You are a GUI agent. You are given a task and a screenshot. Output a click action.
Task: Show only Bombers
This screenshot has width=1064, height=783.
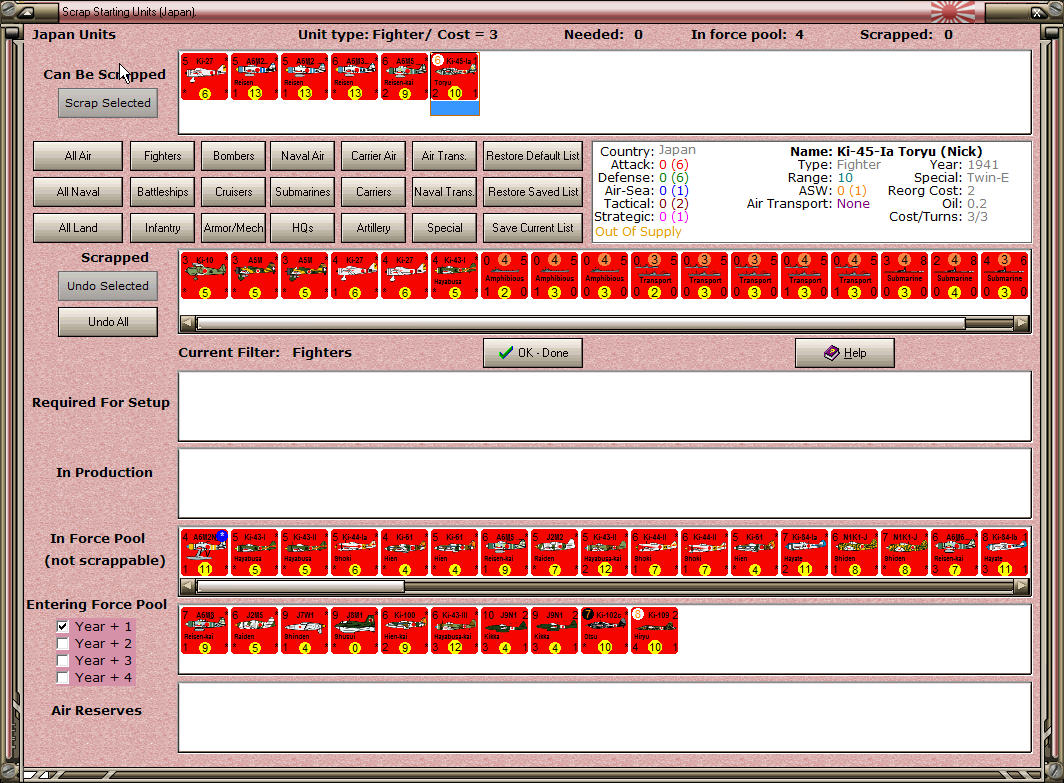click(x=233, y=156)
